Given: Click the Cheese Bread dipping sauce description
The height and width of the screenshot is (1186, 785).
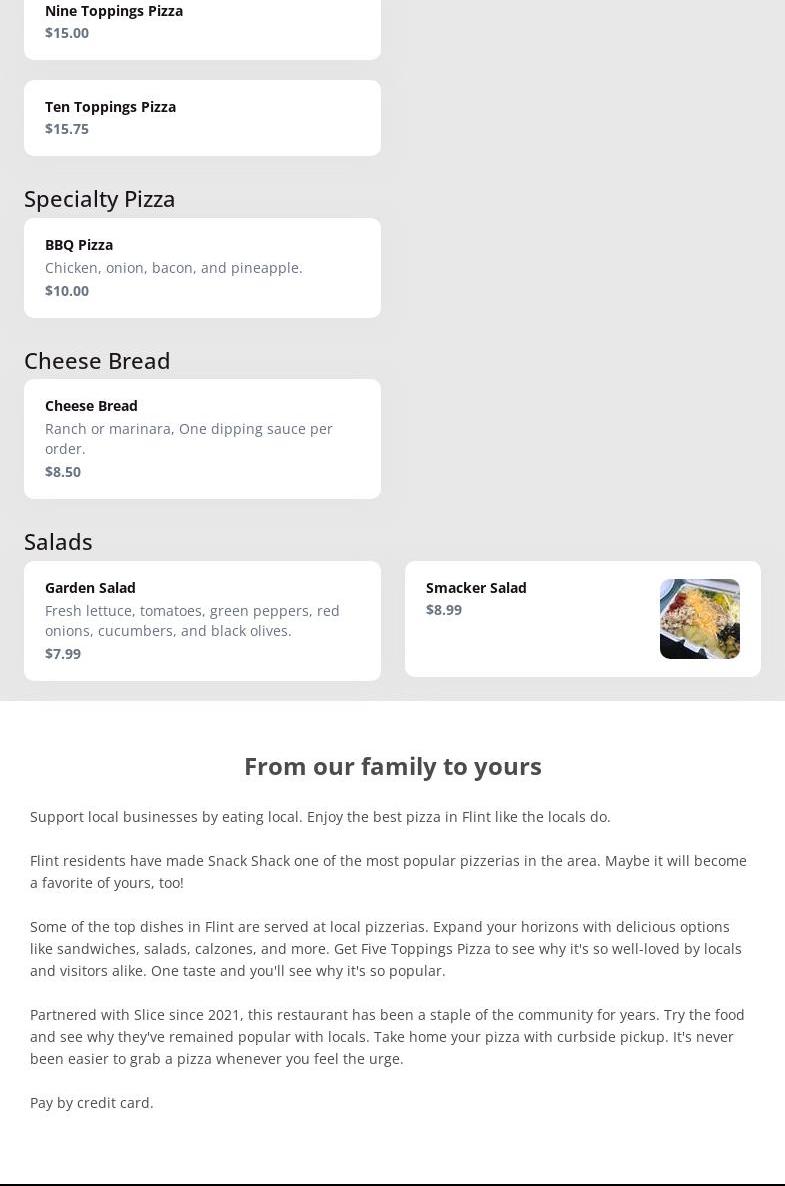Looking at the screenshot, I should tap(188, 439).
